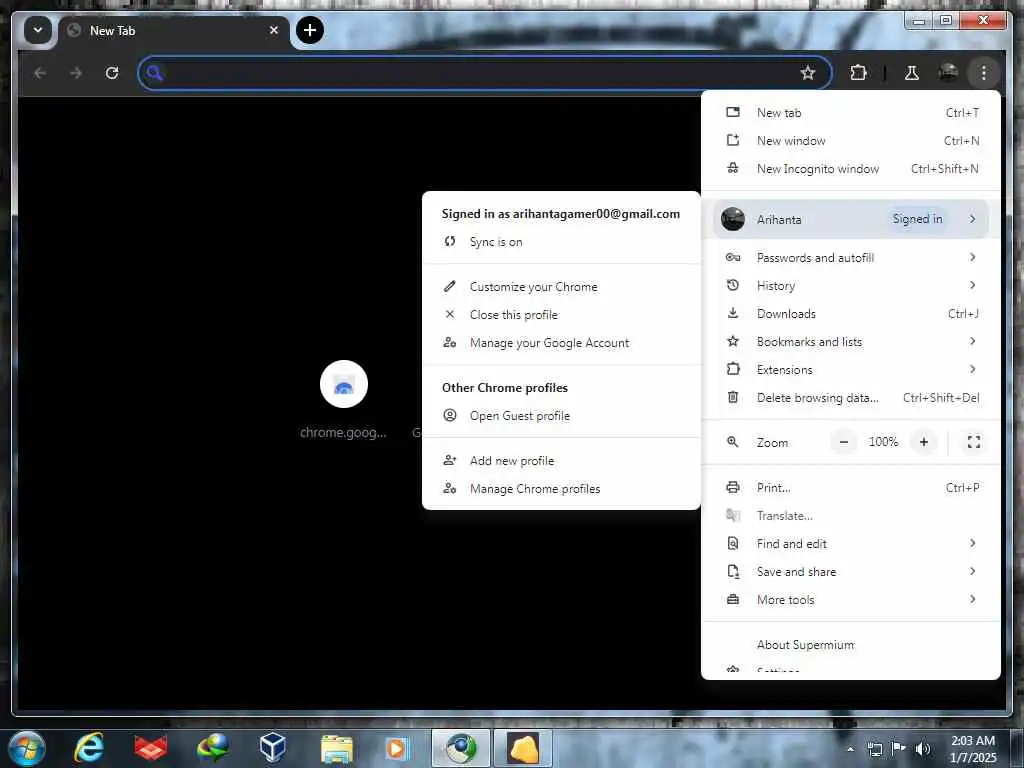Click the Signed in badge
1024x768 pixels.
pyautogui.click(x=917, y=219)
